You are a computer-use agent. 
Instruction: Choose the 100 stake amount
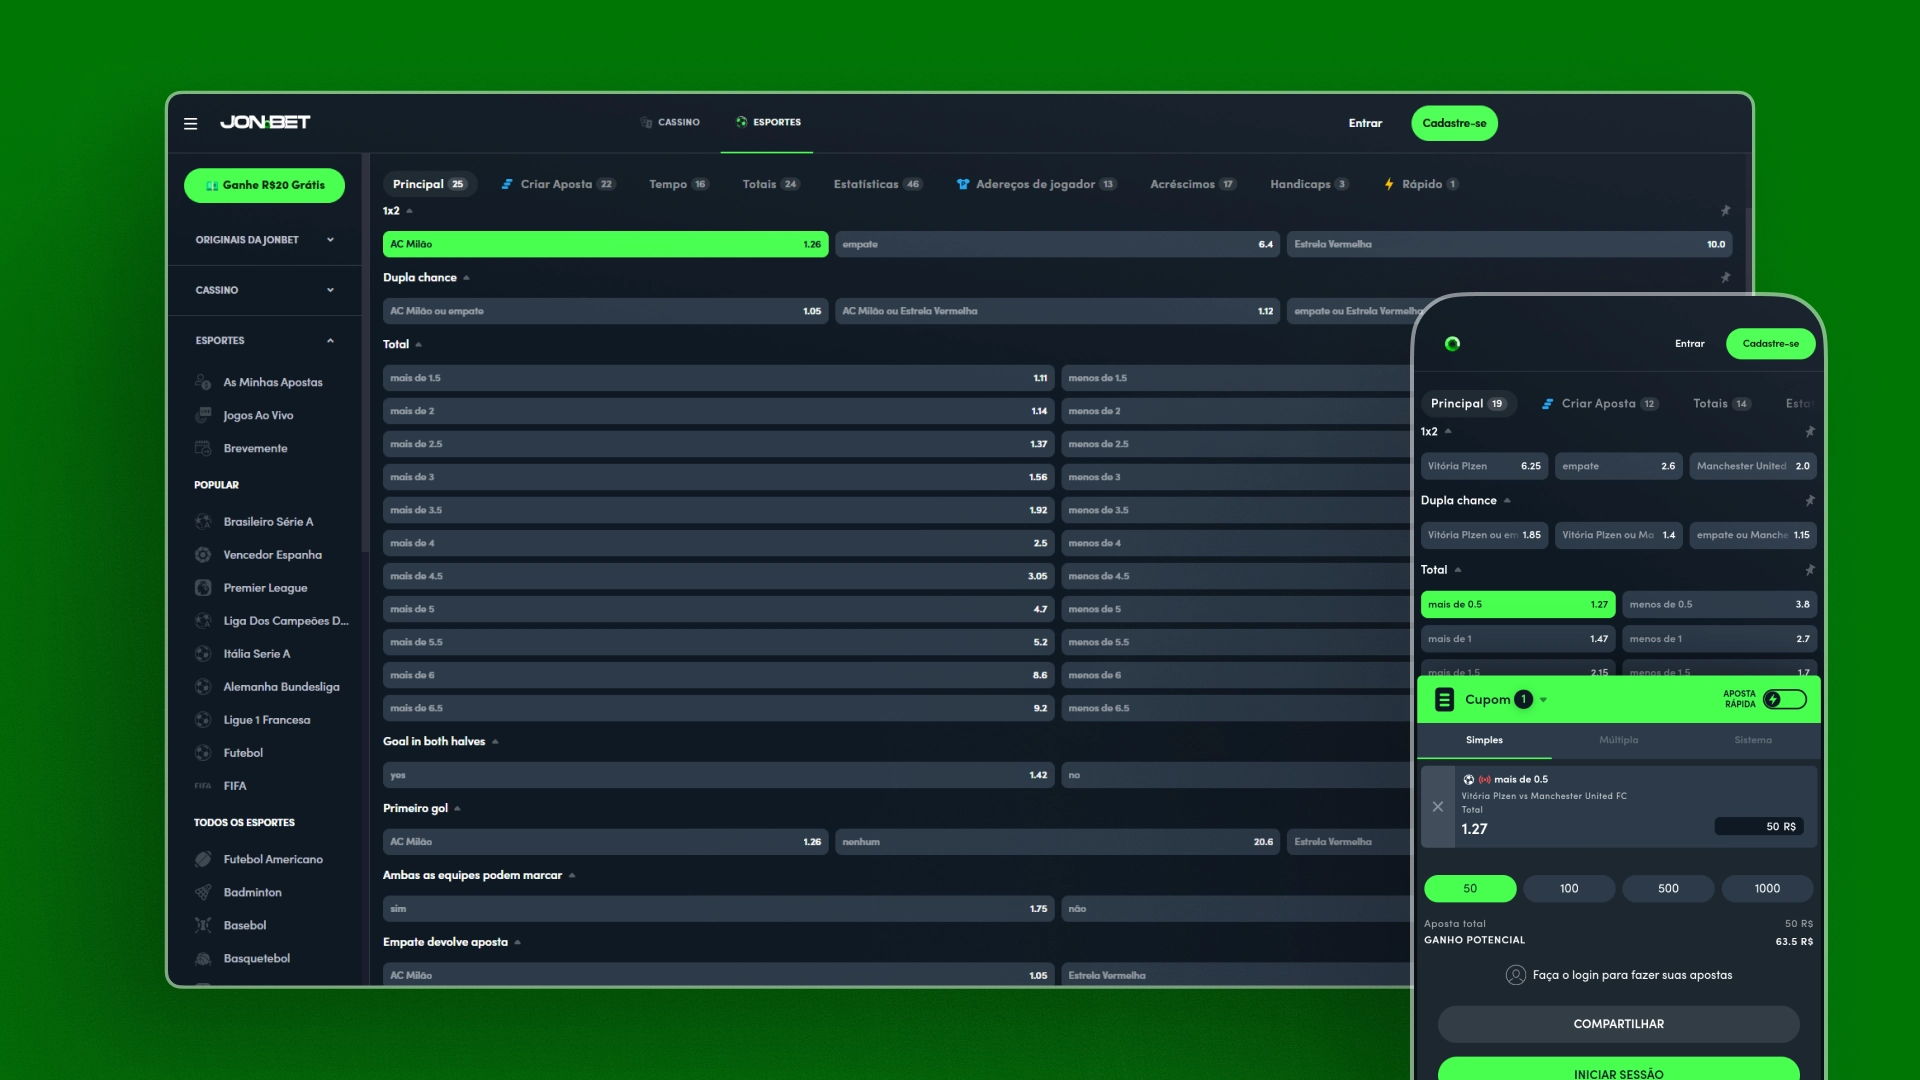1569,889
